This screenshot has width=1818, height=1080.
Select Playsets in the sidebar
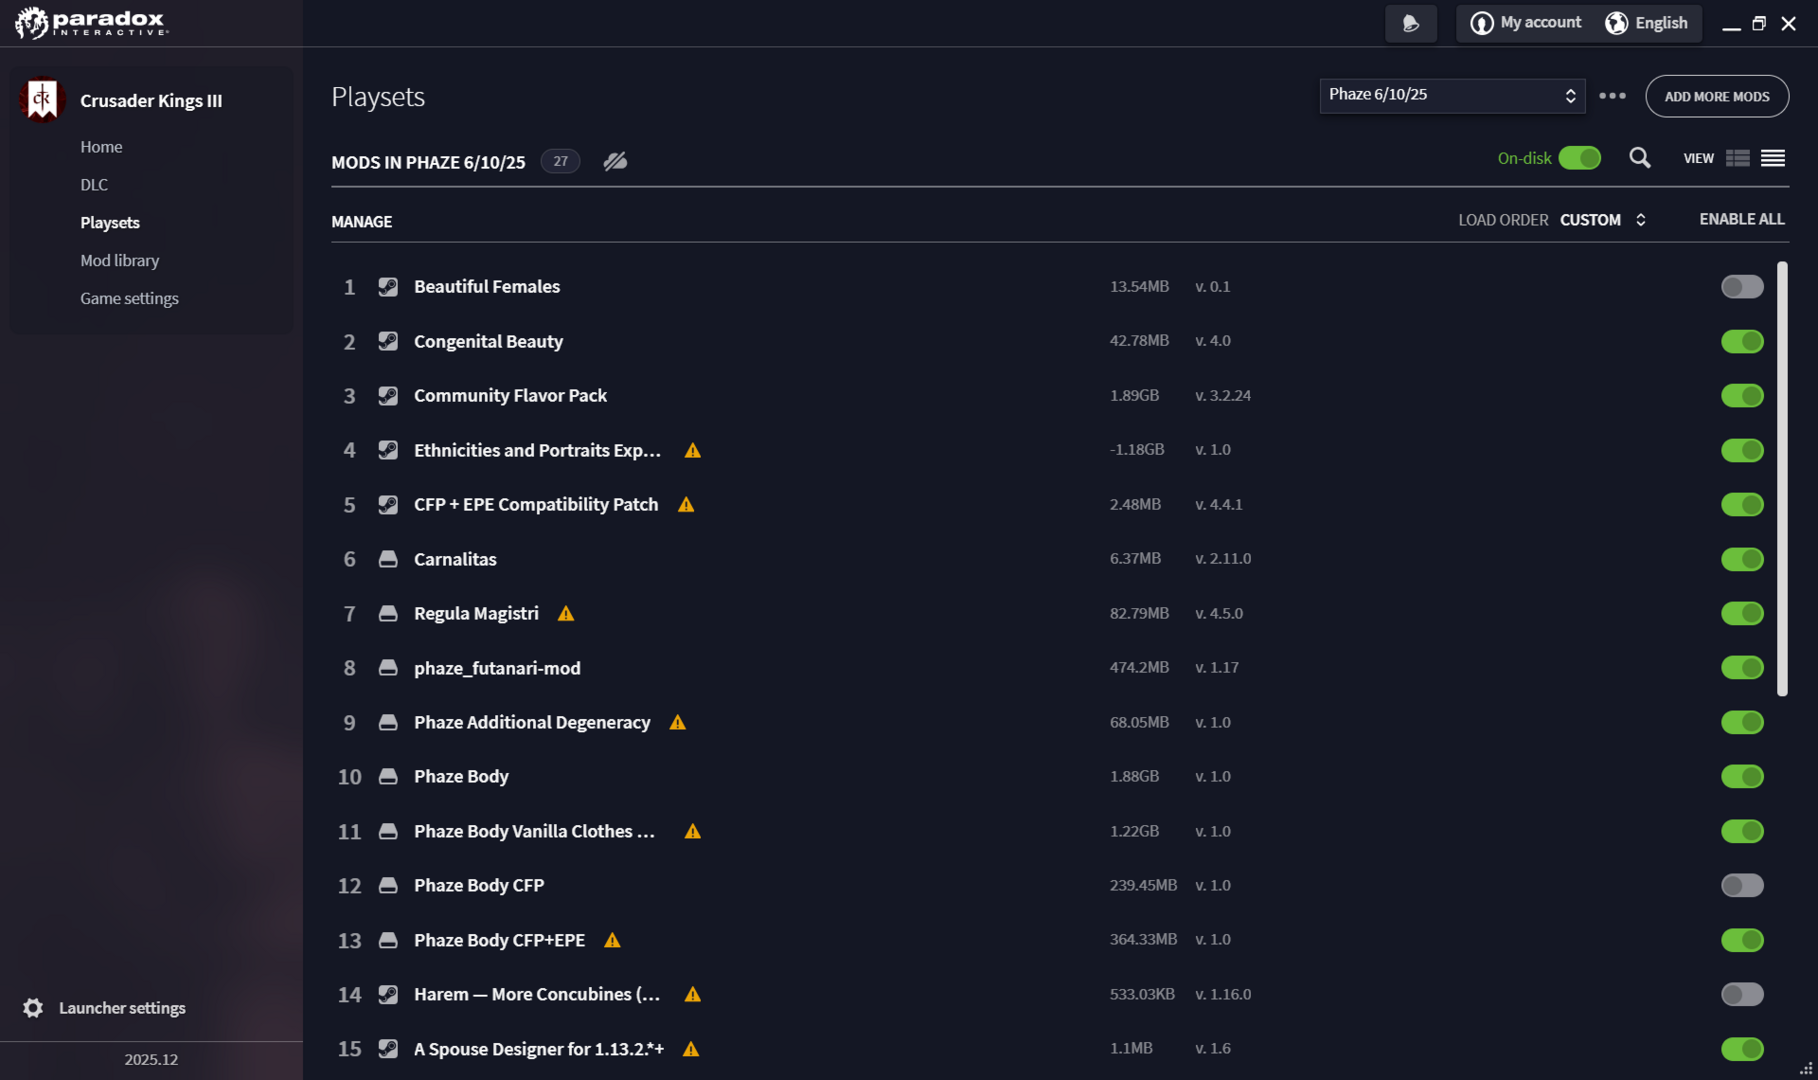point(110,223)
